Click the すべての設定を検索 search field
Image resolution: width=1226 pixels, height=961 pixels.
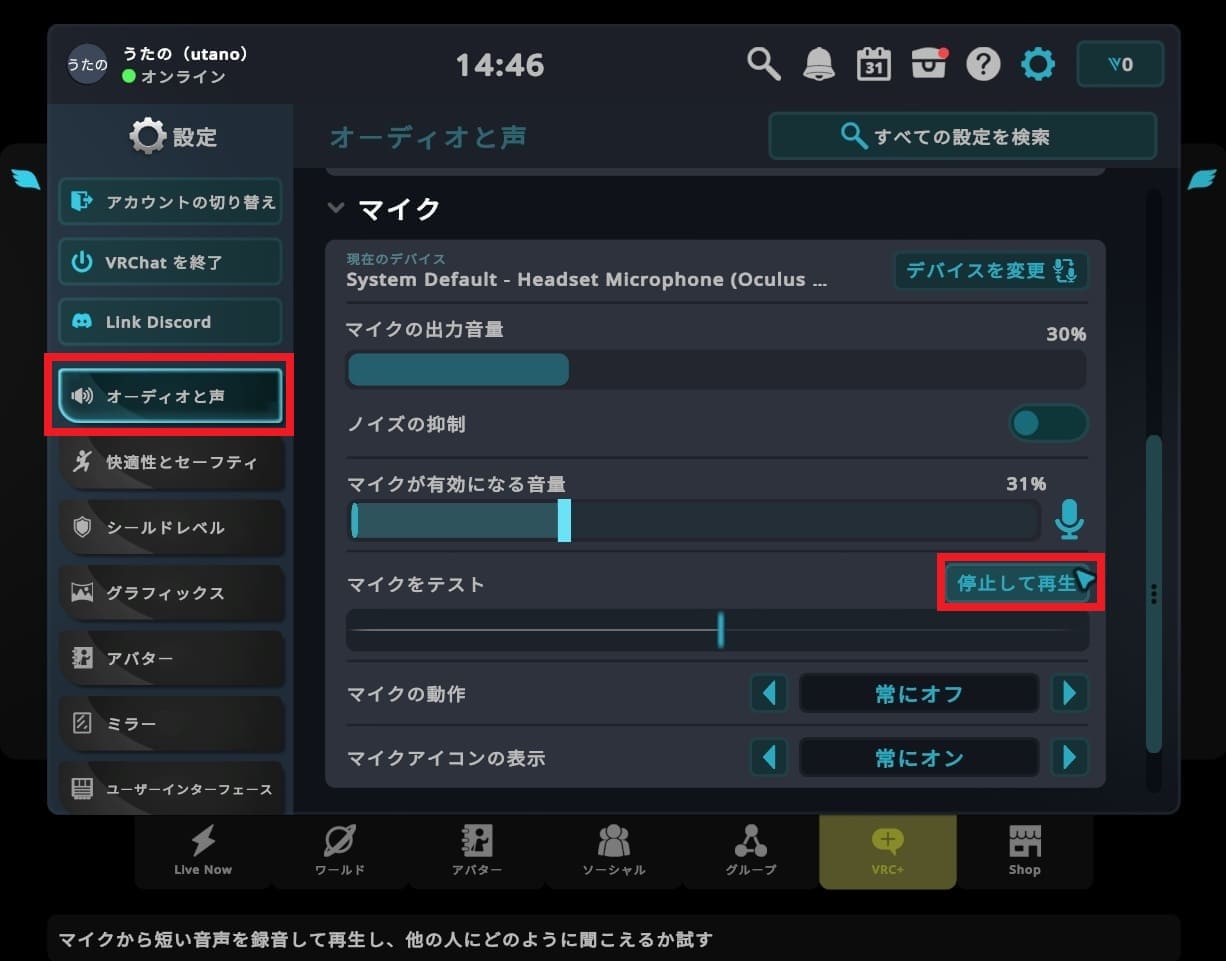[962, 136]
